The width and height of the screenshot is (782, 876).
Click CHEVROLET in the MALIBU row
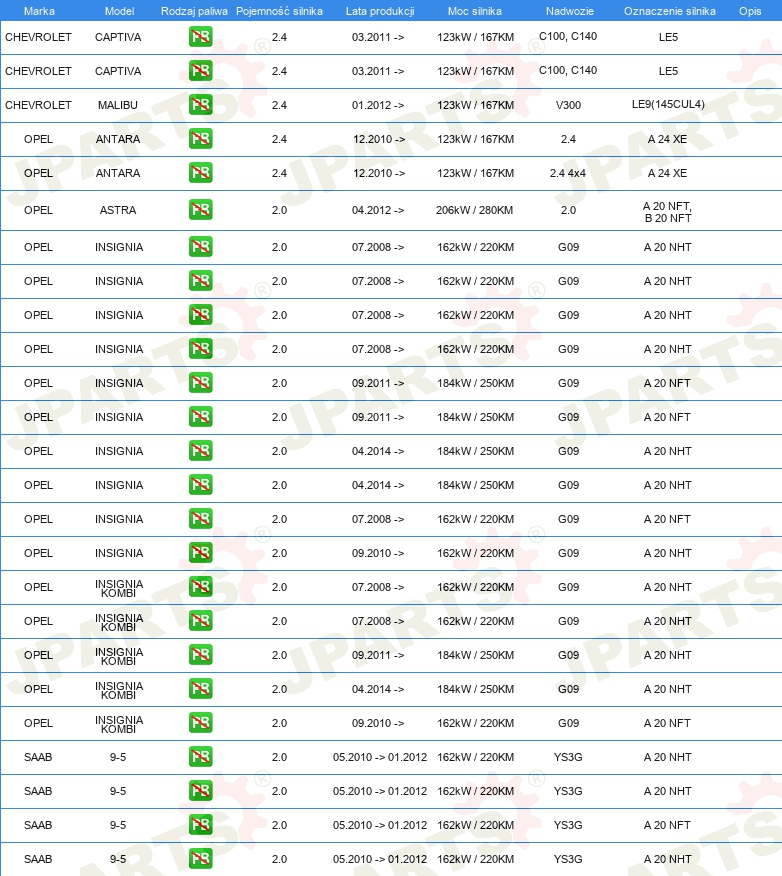coord(39,105)
